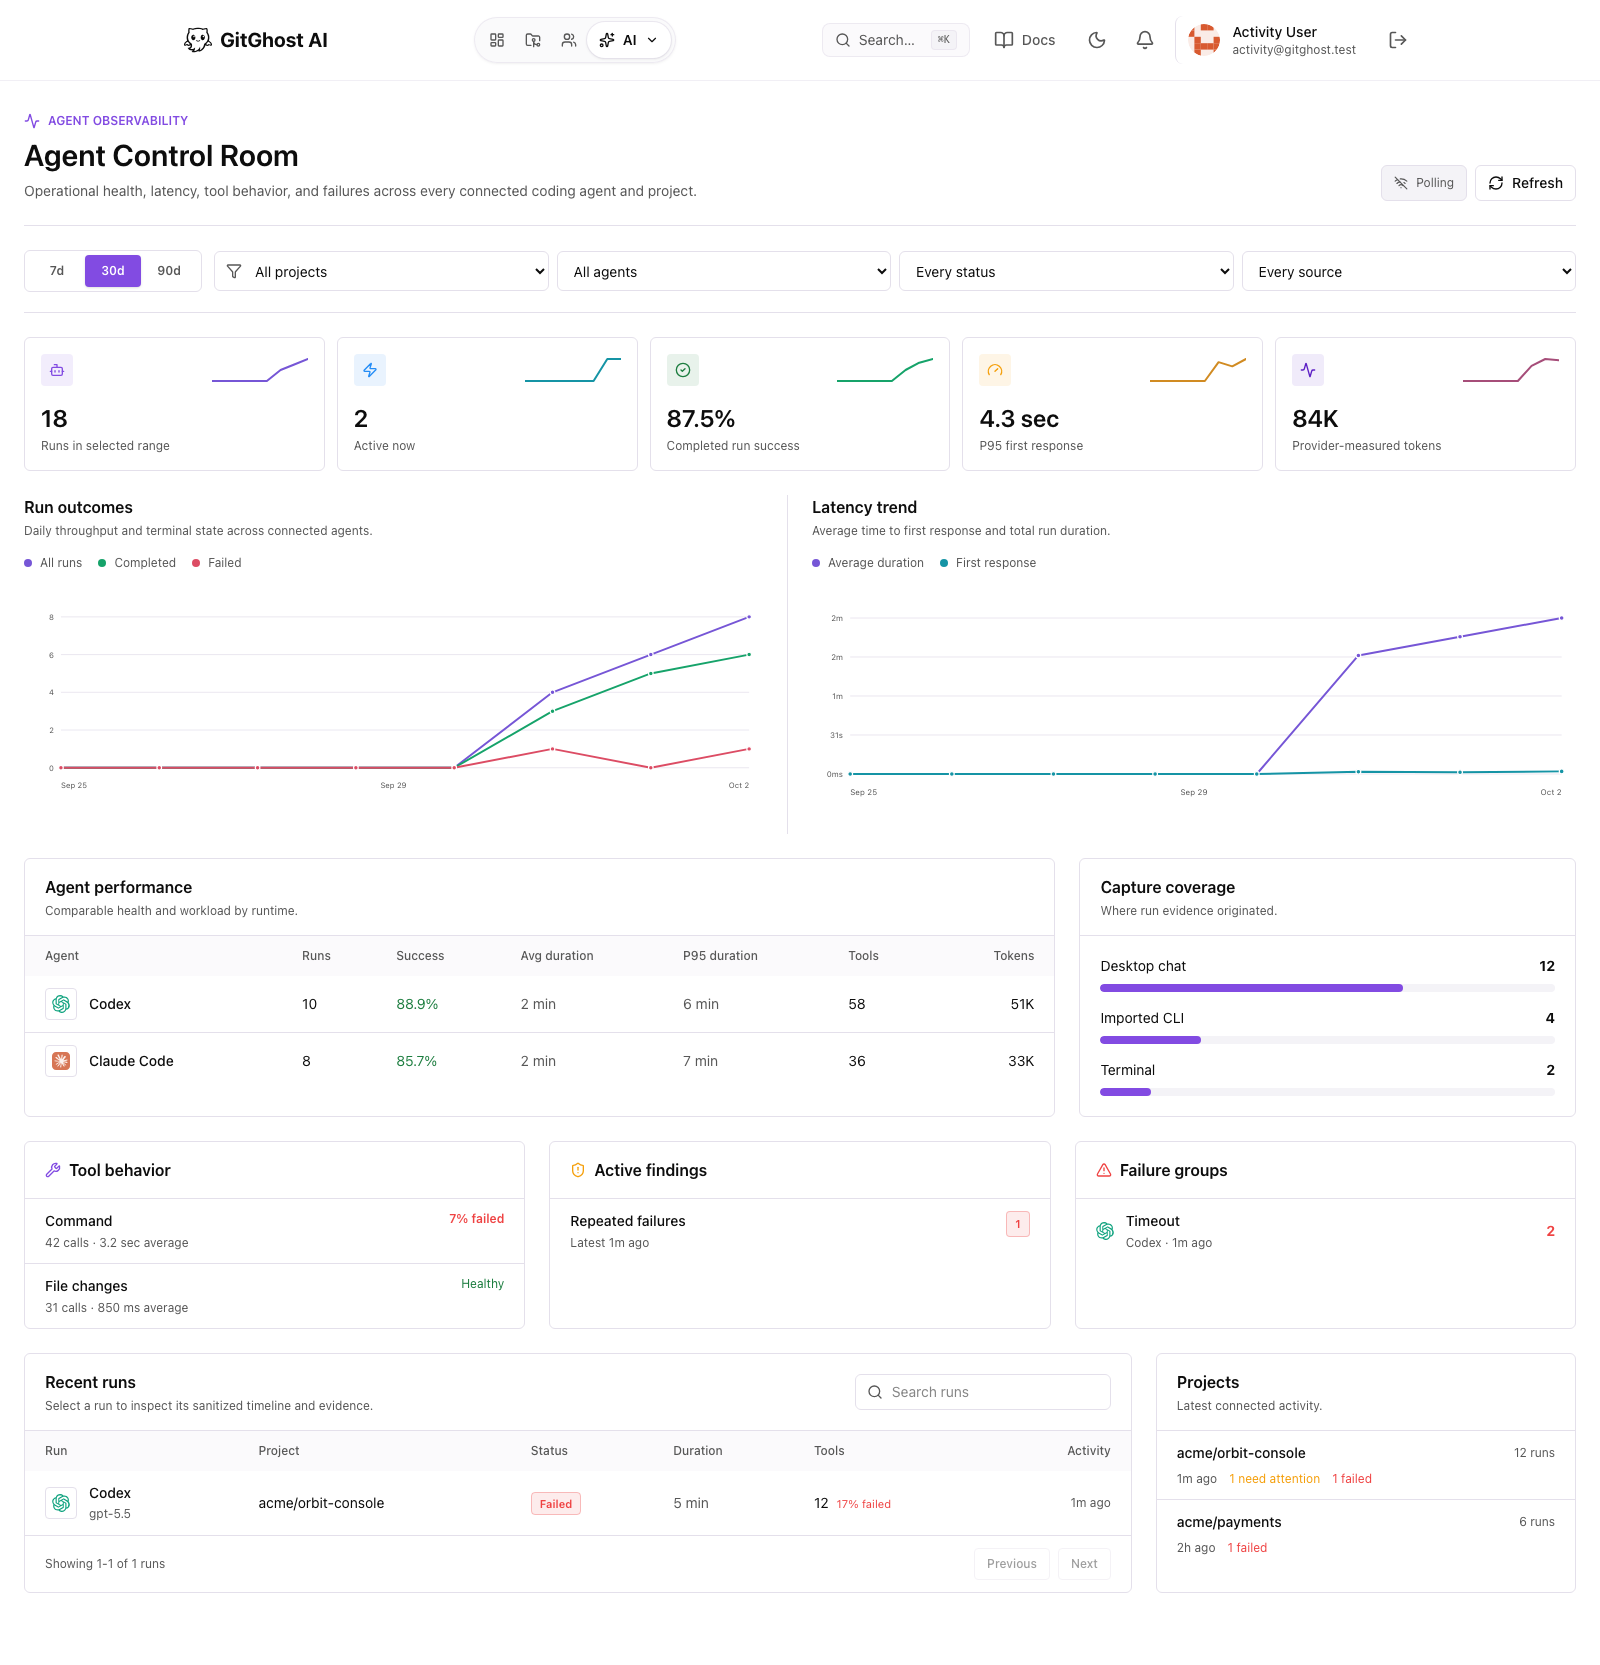Open the All projects dropdown
The width and height of the screenshot is (1600, 1665).
[x=381, y=271]
